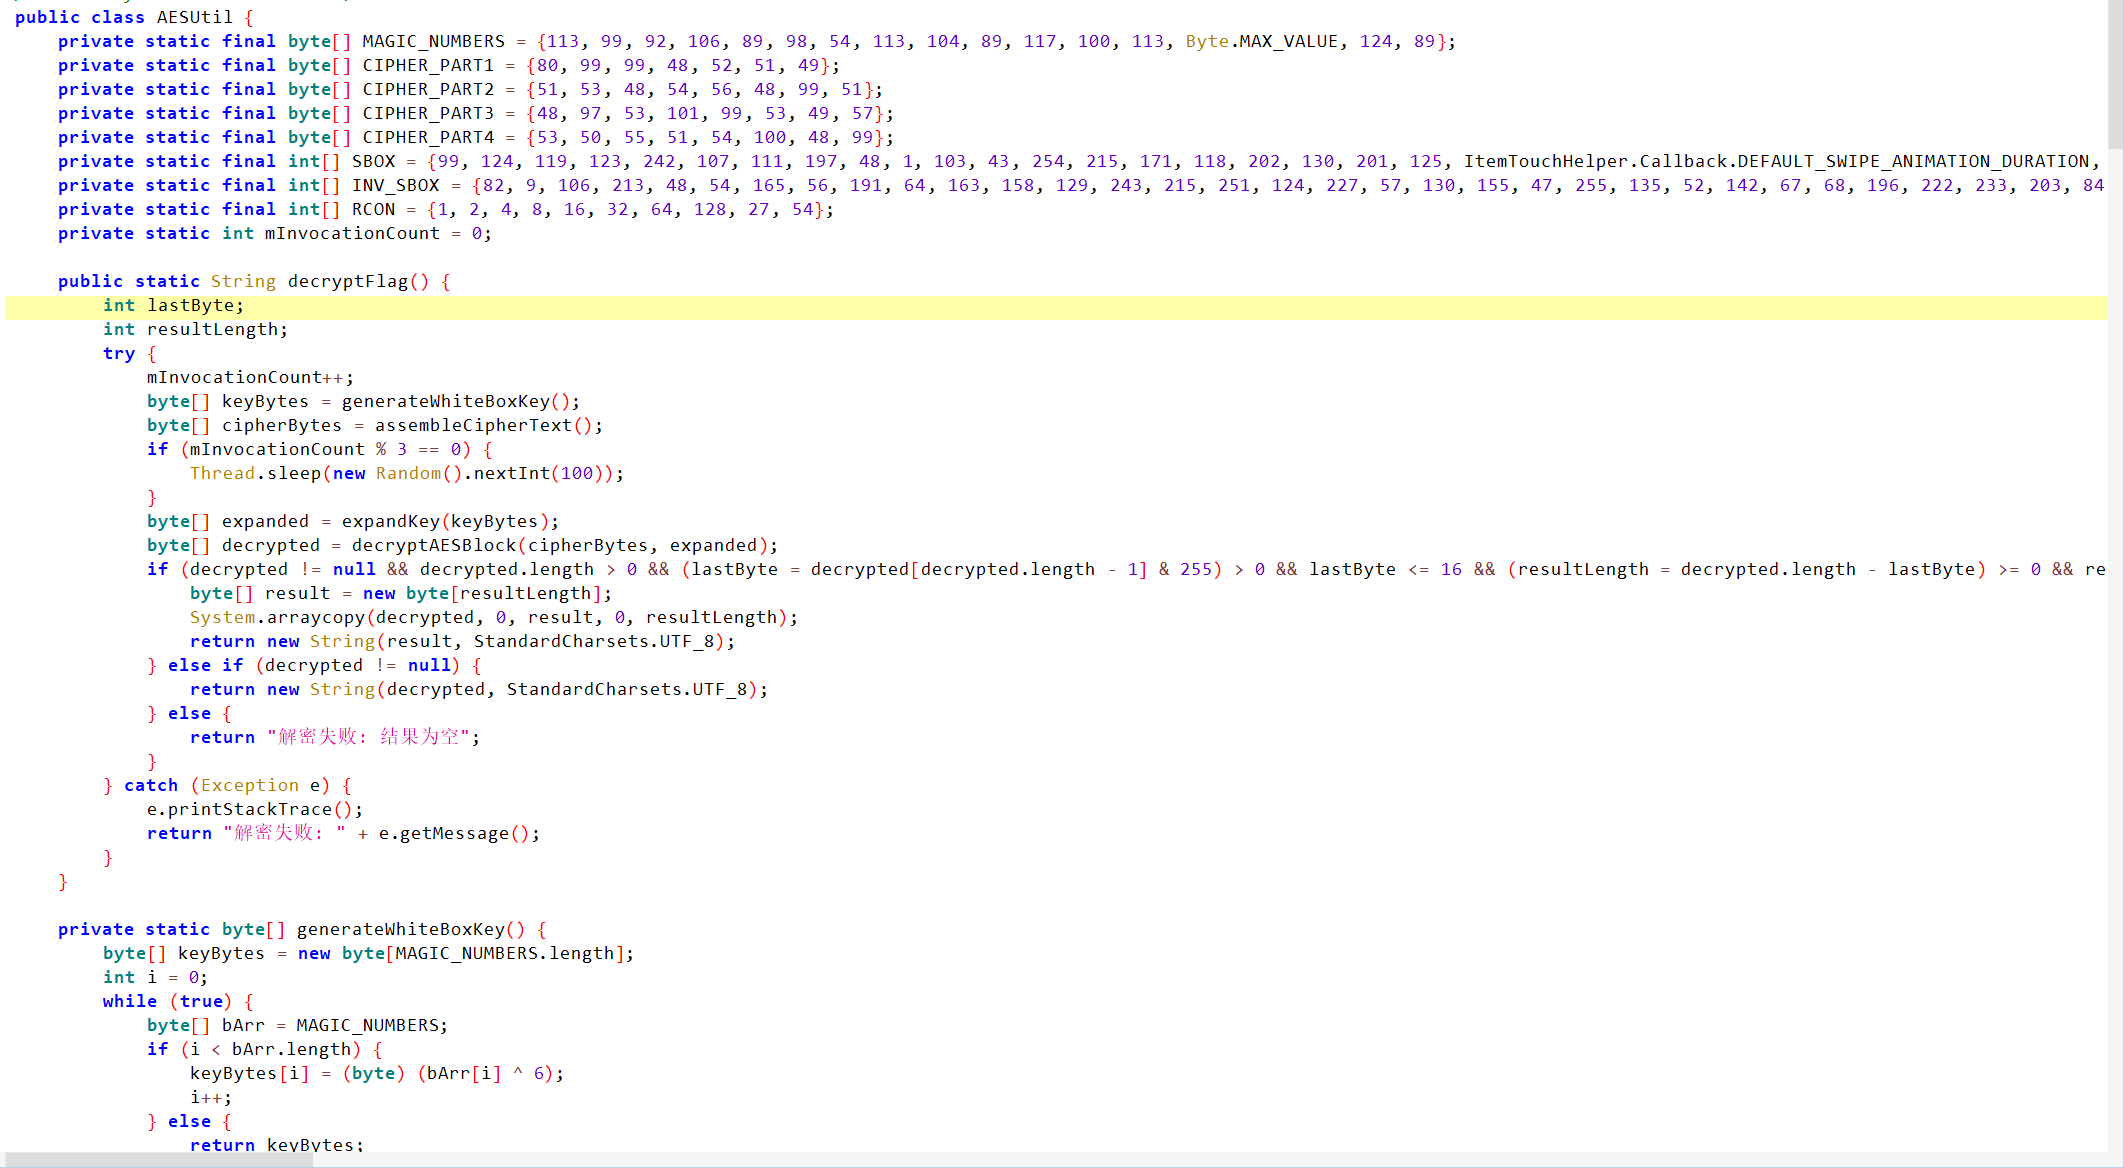
Task: Click the CIPHER_PART3 field name
Action: (427, 113)
